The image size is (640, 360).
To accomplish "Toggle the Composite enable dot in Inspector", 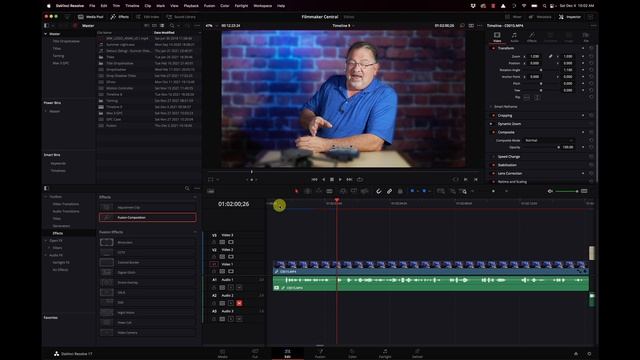I will 493,132.
